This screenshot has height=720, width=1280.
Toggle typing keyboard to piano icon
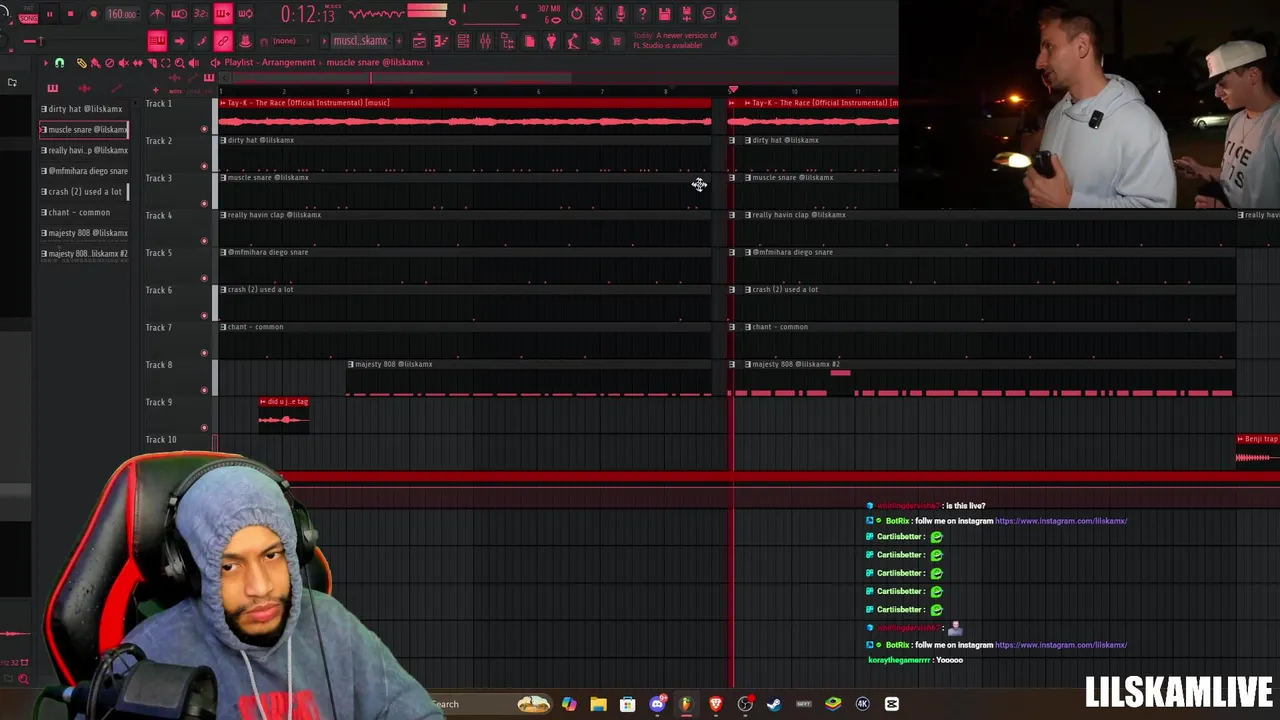click(157, 41)
